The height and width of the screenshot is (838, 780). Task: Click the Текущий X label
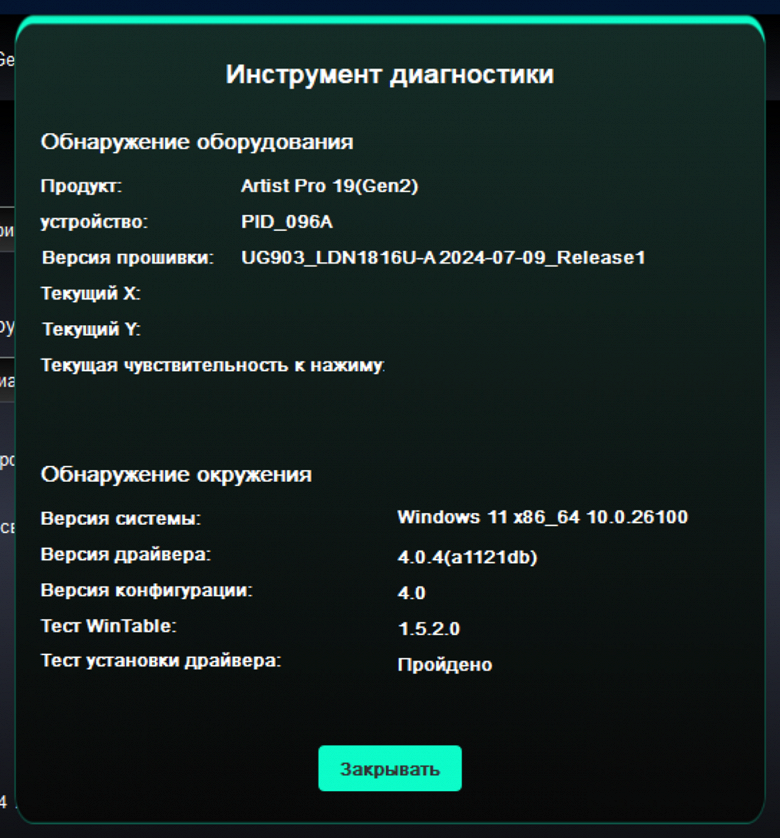(x=90, y=293)
